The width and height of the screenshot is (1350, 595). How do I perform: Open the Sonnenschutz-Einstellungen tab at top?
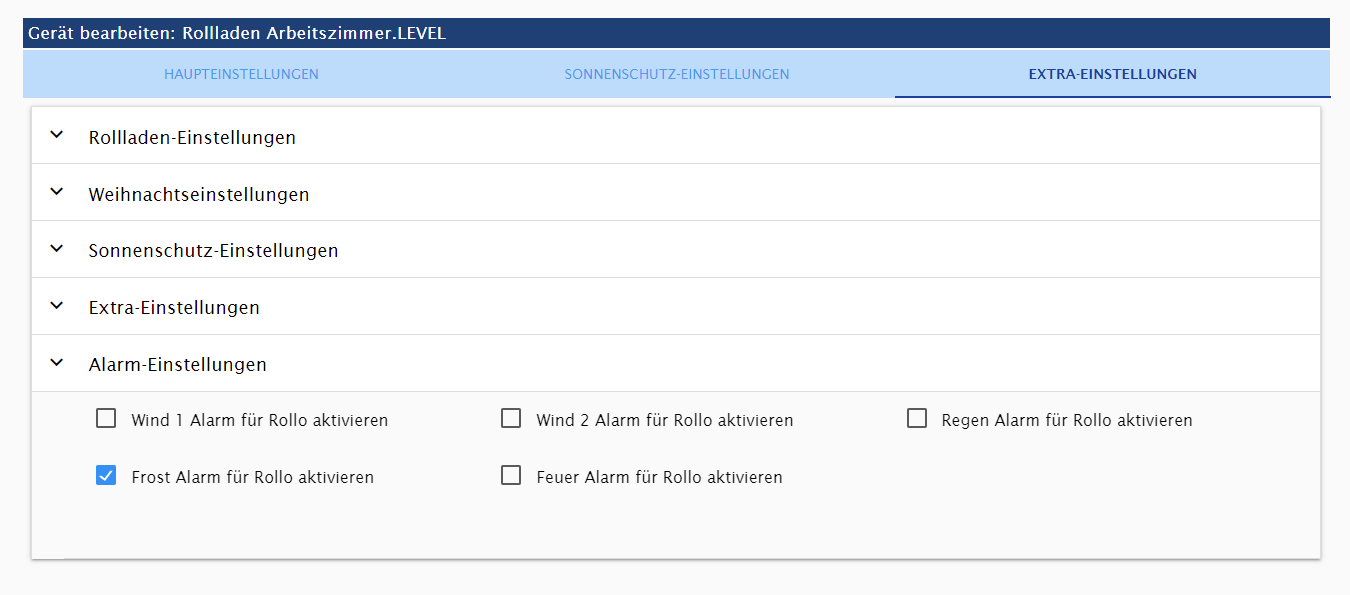(677, 74)
